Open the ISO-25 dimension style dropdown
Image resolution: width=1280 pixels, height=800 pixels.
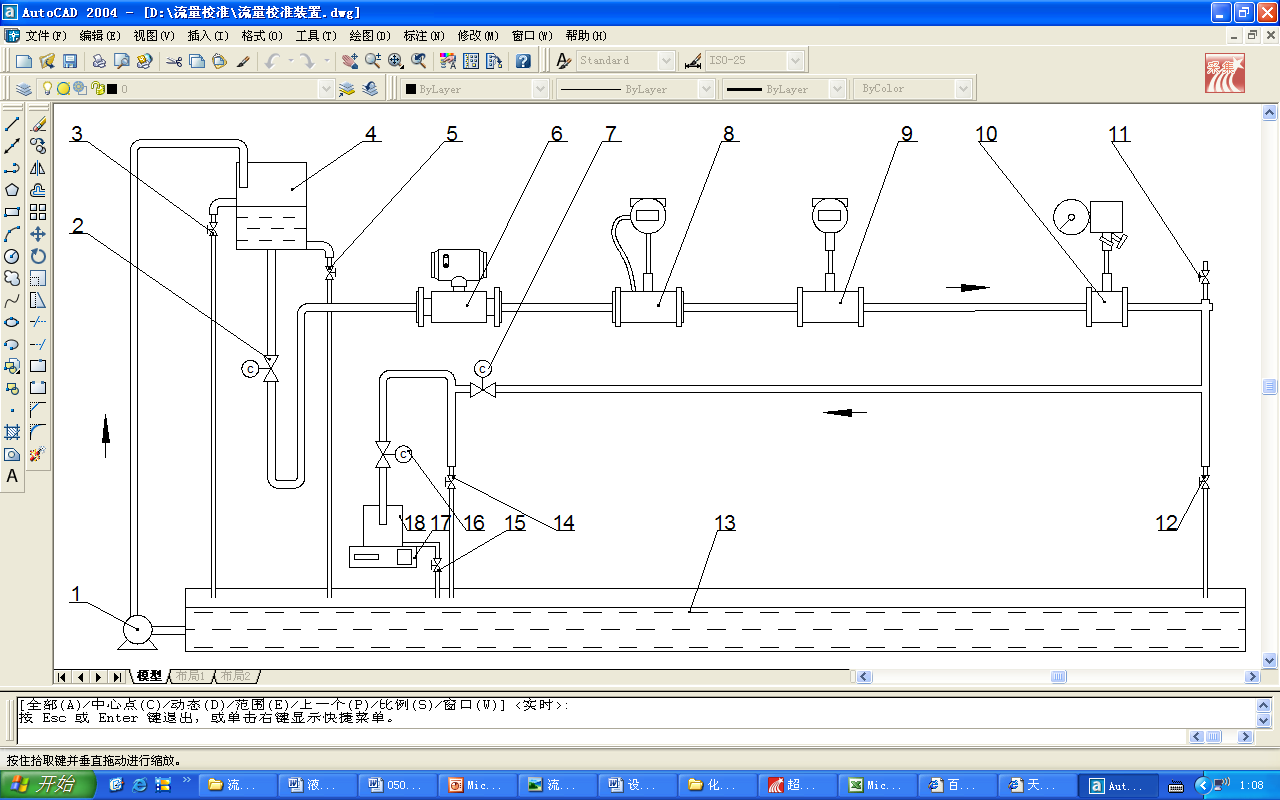pyautogui.click(x=755, y=61)
